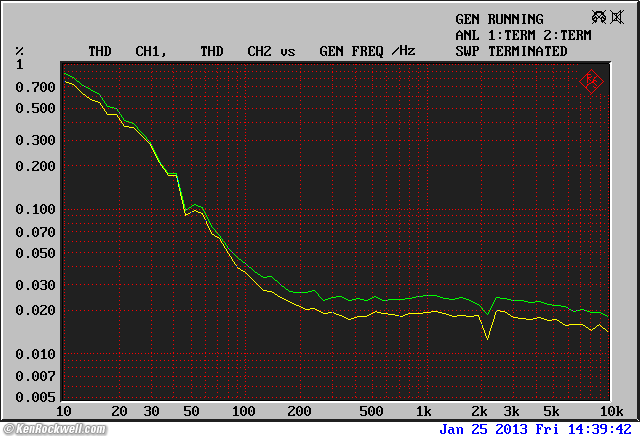Click the 0.070 y-axis value

(x=35, y=232)
